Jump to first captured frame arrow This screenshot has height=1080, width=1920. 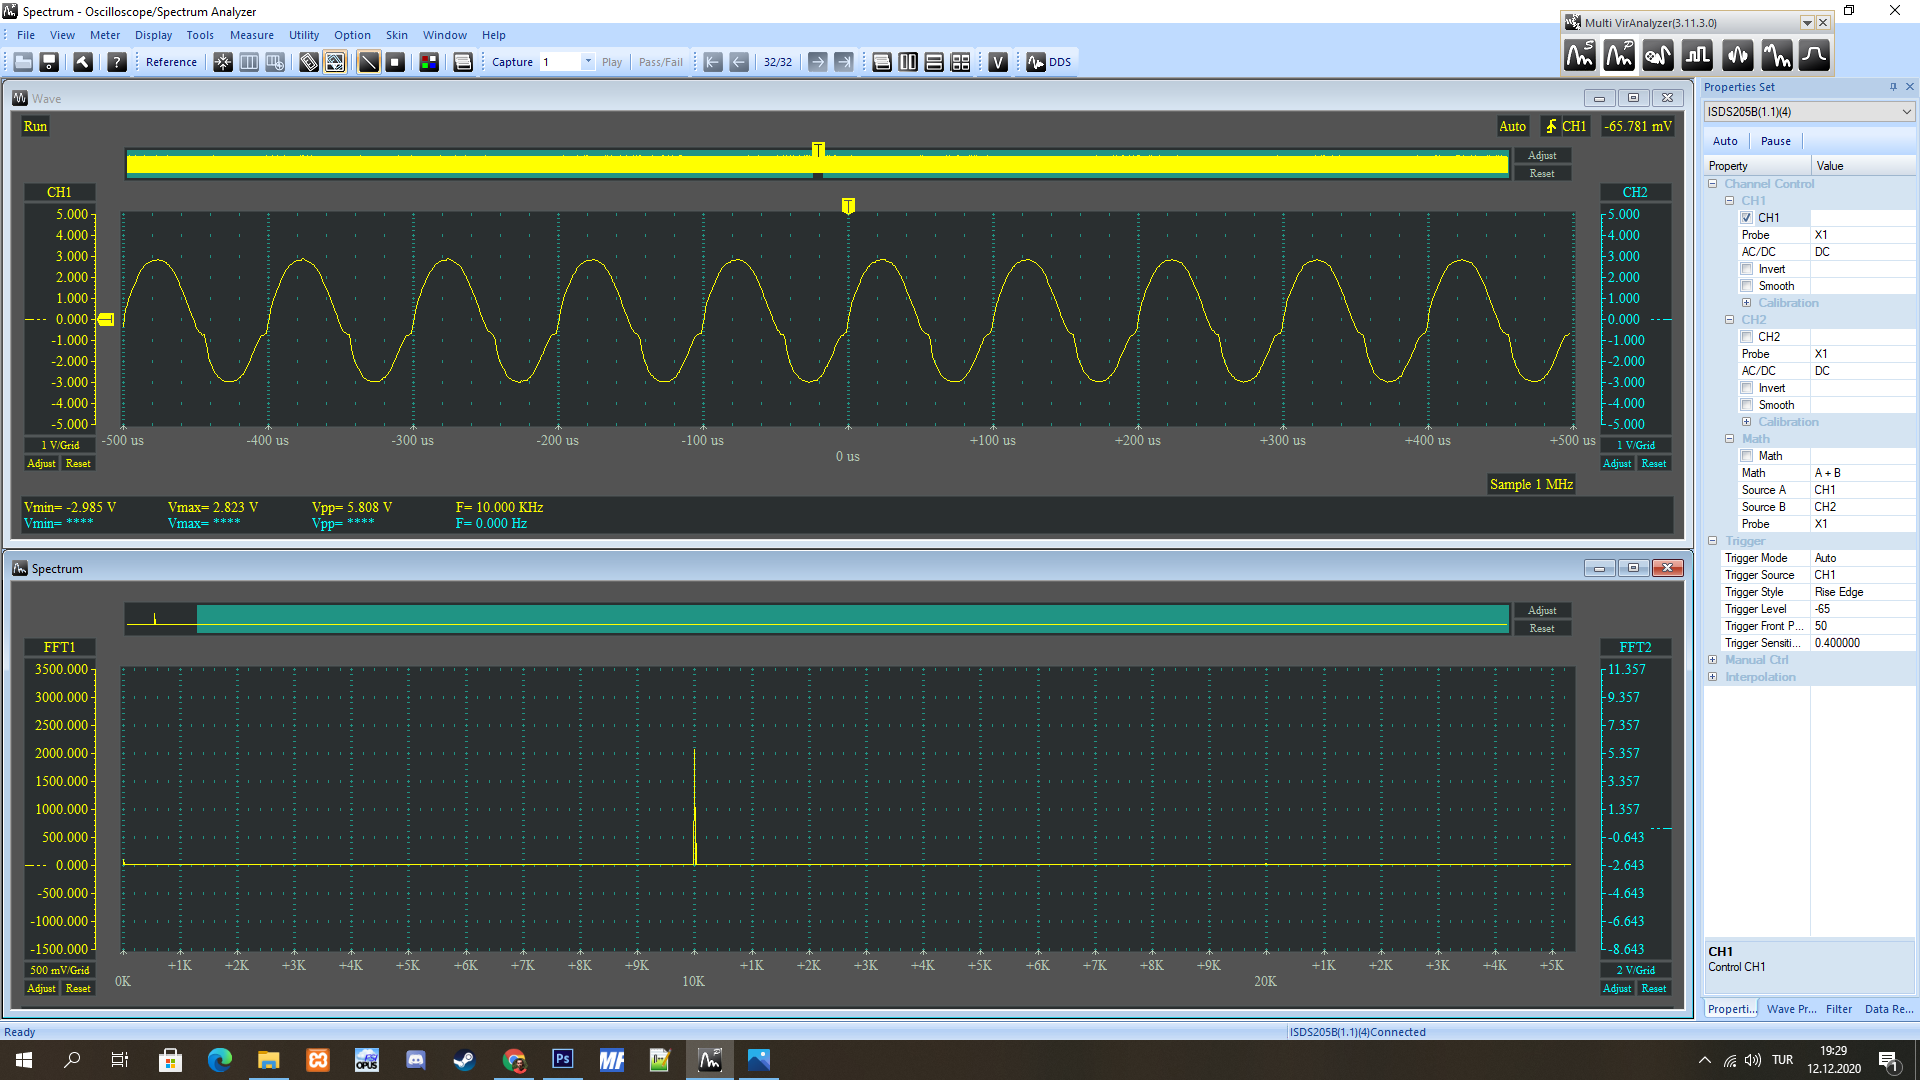pyautogui.click(x=713, y=62)
